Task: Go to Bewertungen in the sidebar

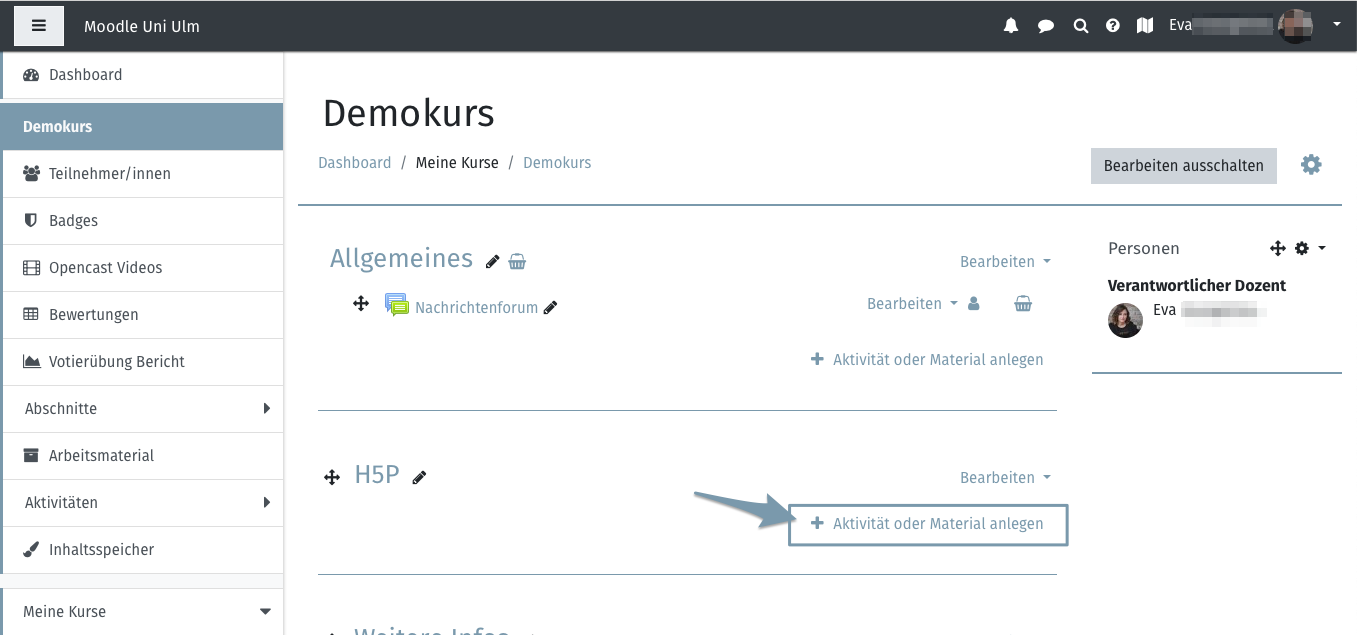Action: point(94,315)
